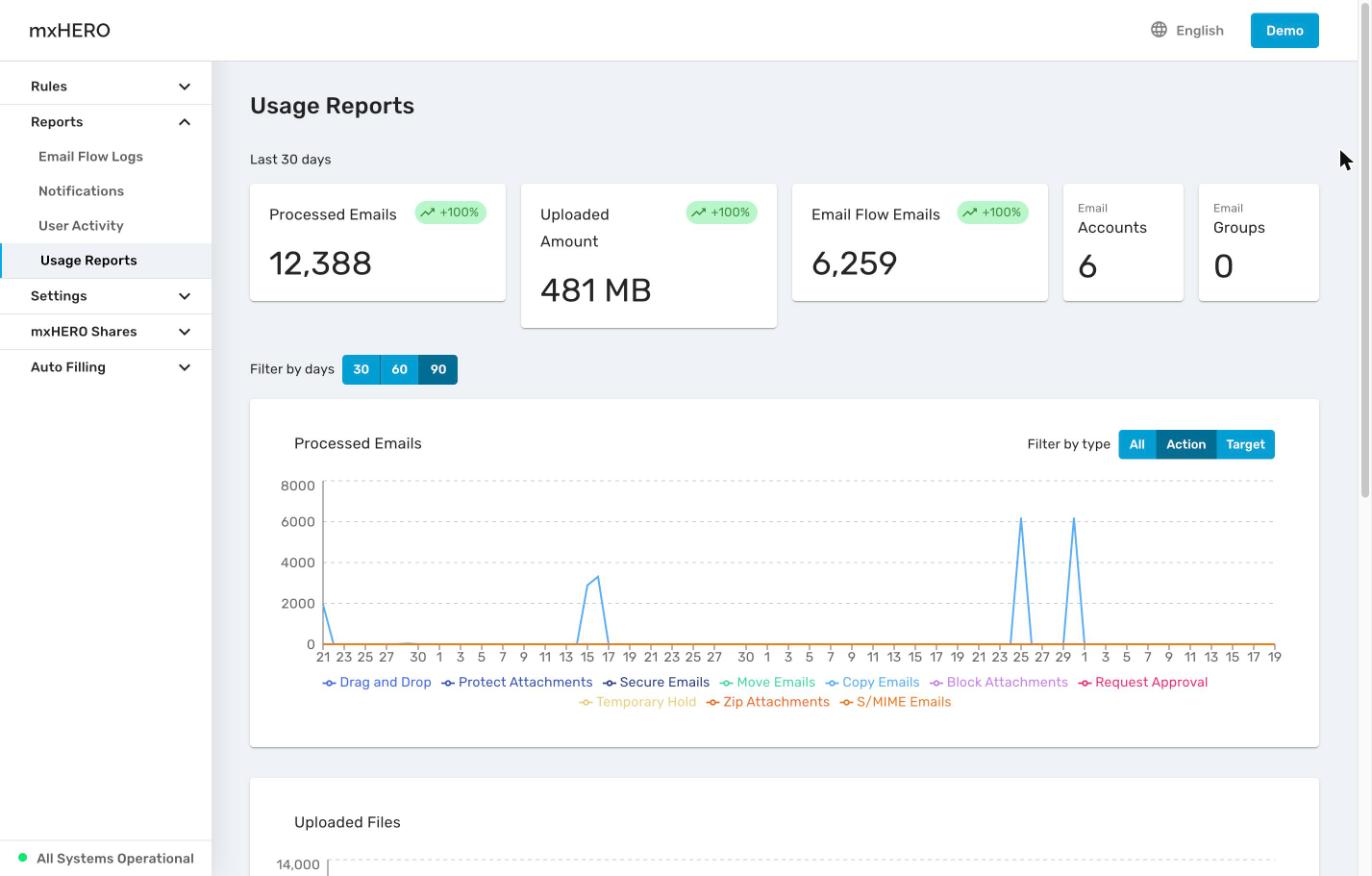Select Target in Filter by type

[x=1245, y=444]
